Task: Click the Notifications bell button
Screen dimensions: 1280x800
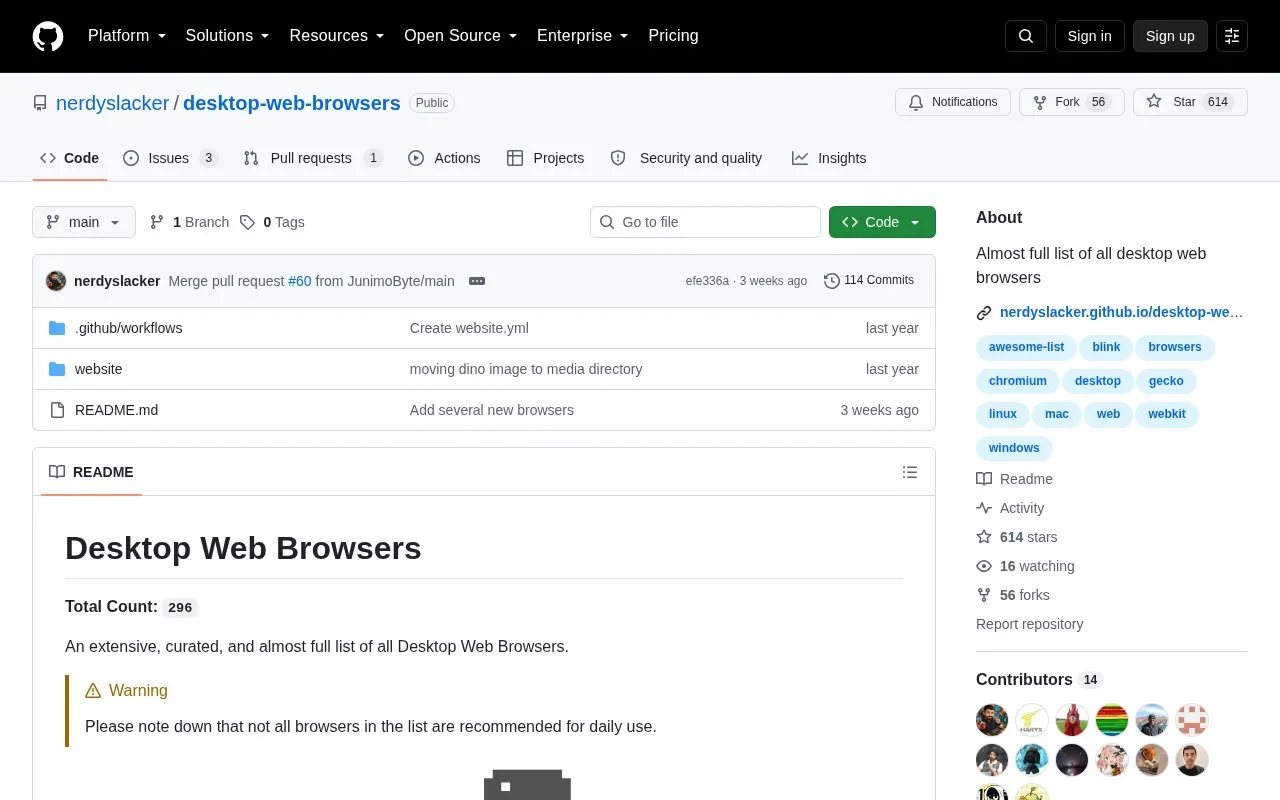Action: [x=953, y=102]
